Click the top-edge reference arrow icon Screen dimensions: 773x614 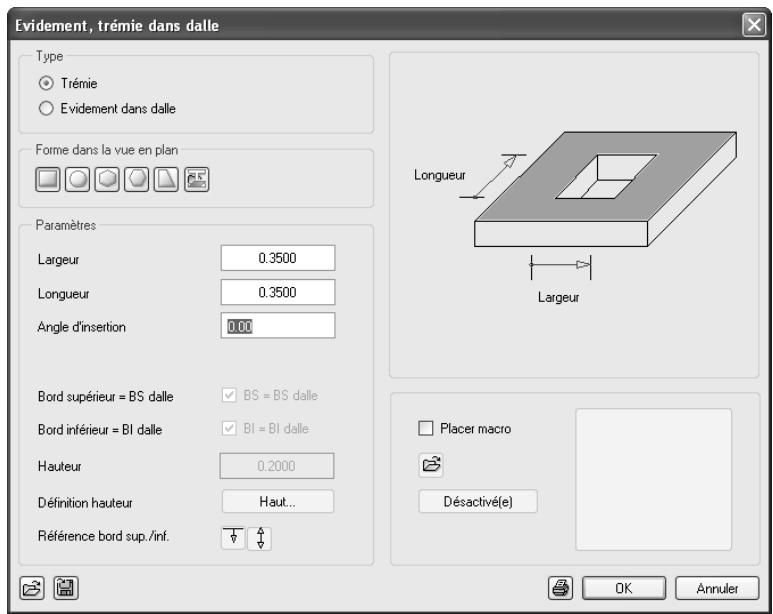click(x=233, y=538)
